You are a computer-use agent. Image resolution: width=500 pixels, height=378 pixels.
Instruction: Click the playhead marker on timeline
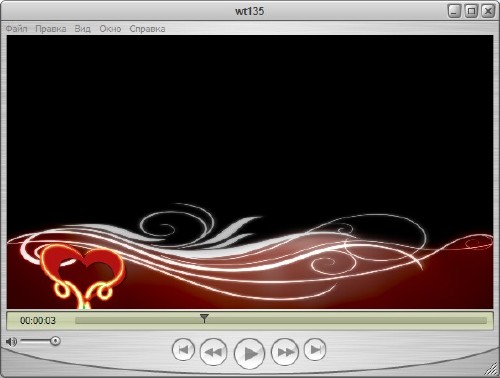pos(204,318)
